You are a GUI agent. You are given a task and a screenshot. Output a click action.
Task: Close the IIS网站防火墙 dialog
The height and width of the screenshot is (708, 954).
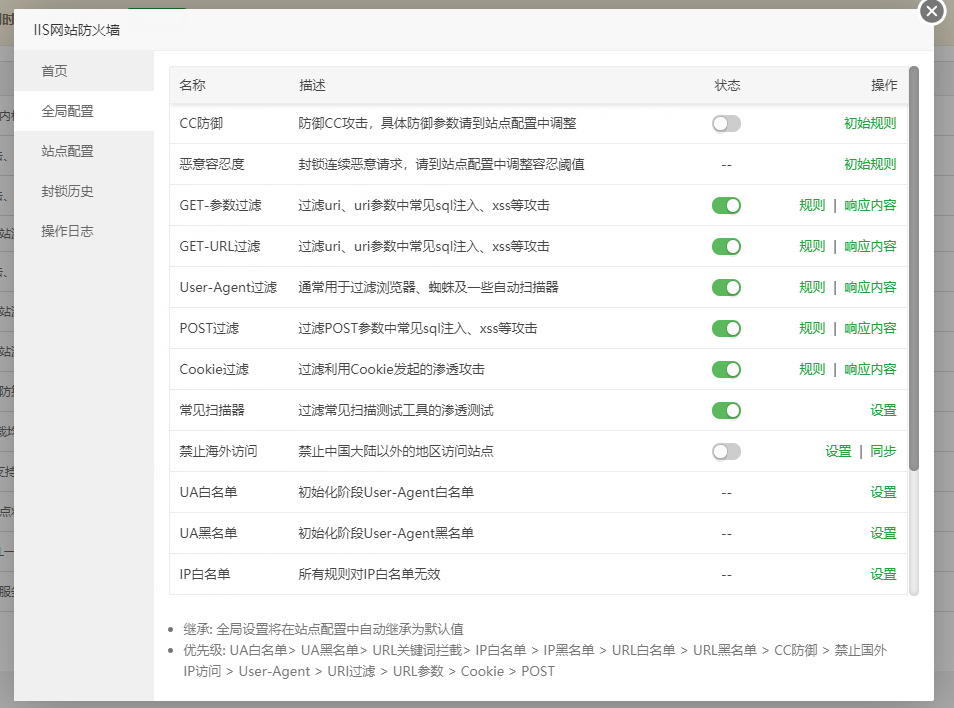pos(931,12)
